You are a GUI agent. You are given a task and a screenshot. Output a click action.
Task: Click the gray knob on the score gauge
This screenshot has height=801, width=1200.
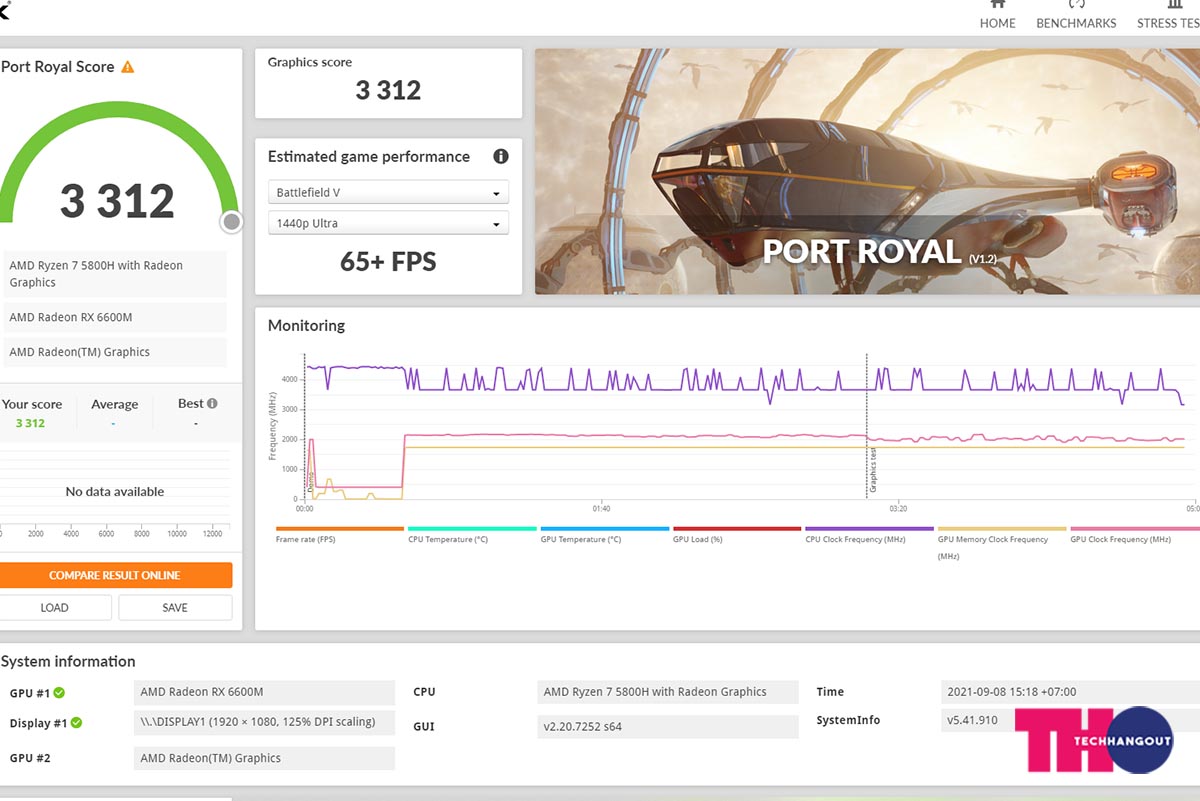[x=231, y=221]
